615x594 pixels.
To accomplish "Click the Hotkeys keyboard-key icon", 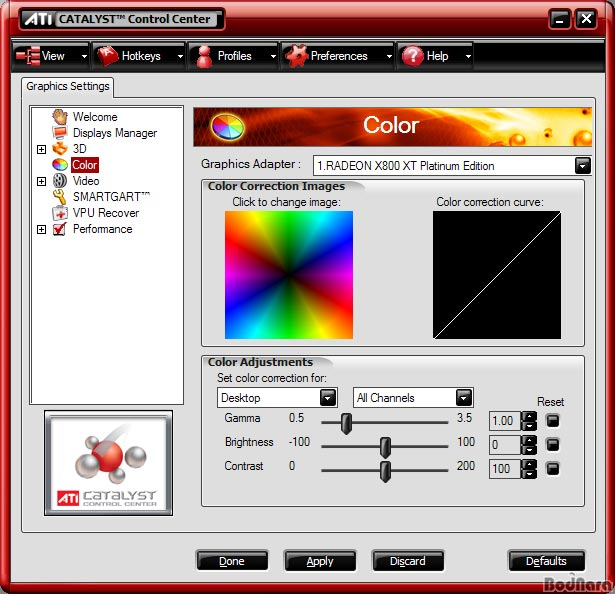I will coord(107,56).
